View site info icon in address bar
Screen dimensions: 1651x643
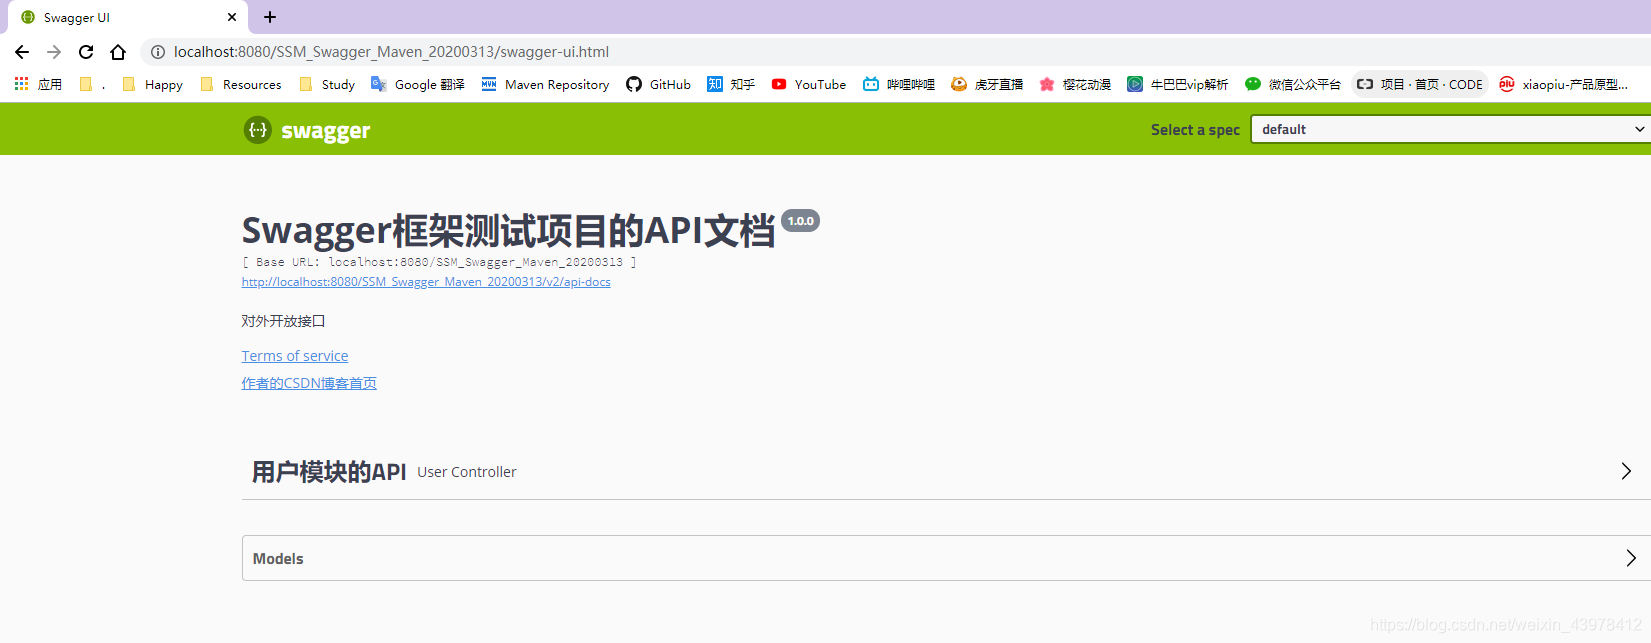158,52
